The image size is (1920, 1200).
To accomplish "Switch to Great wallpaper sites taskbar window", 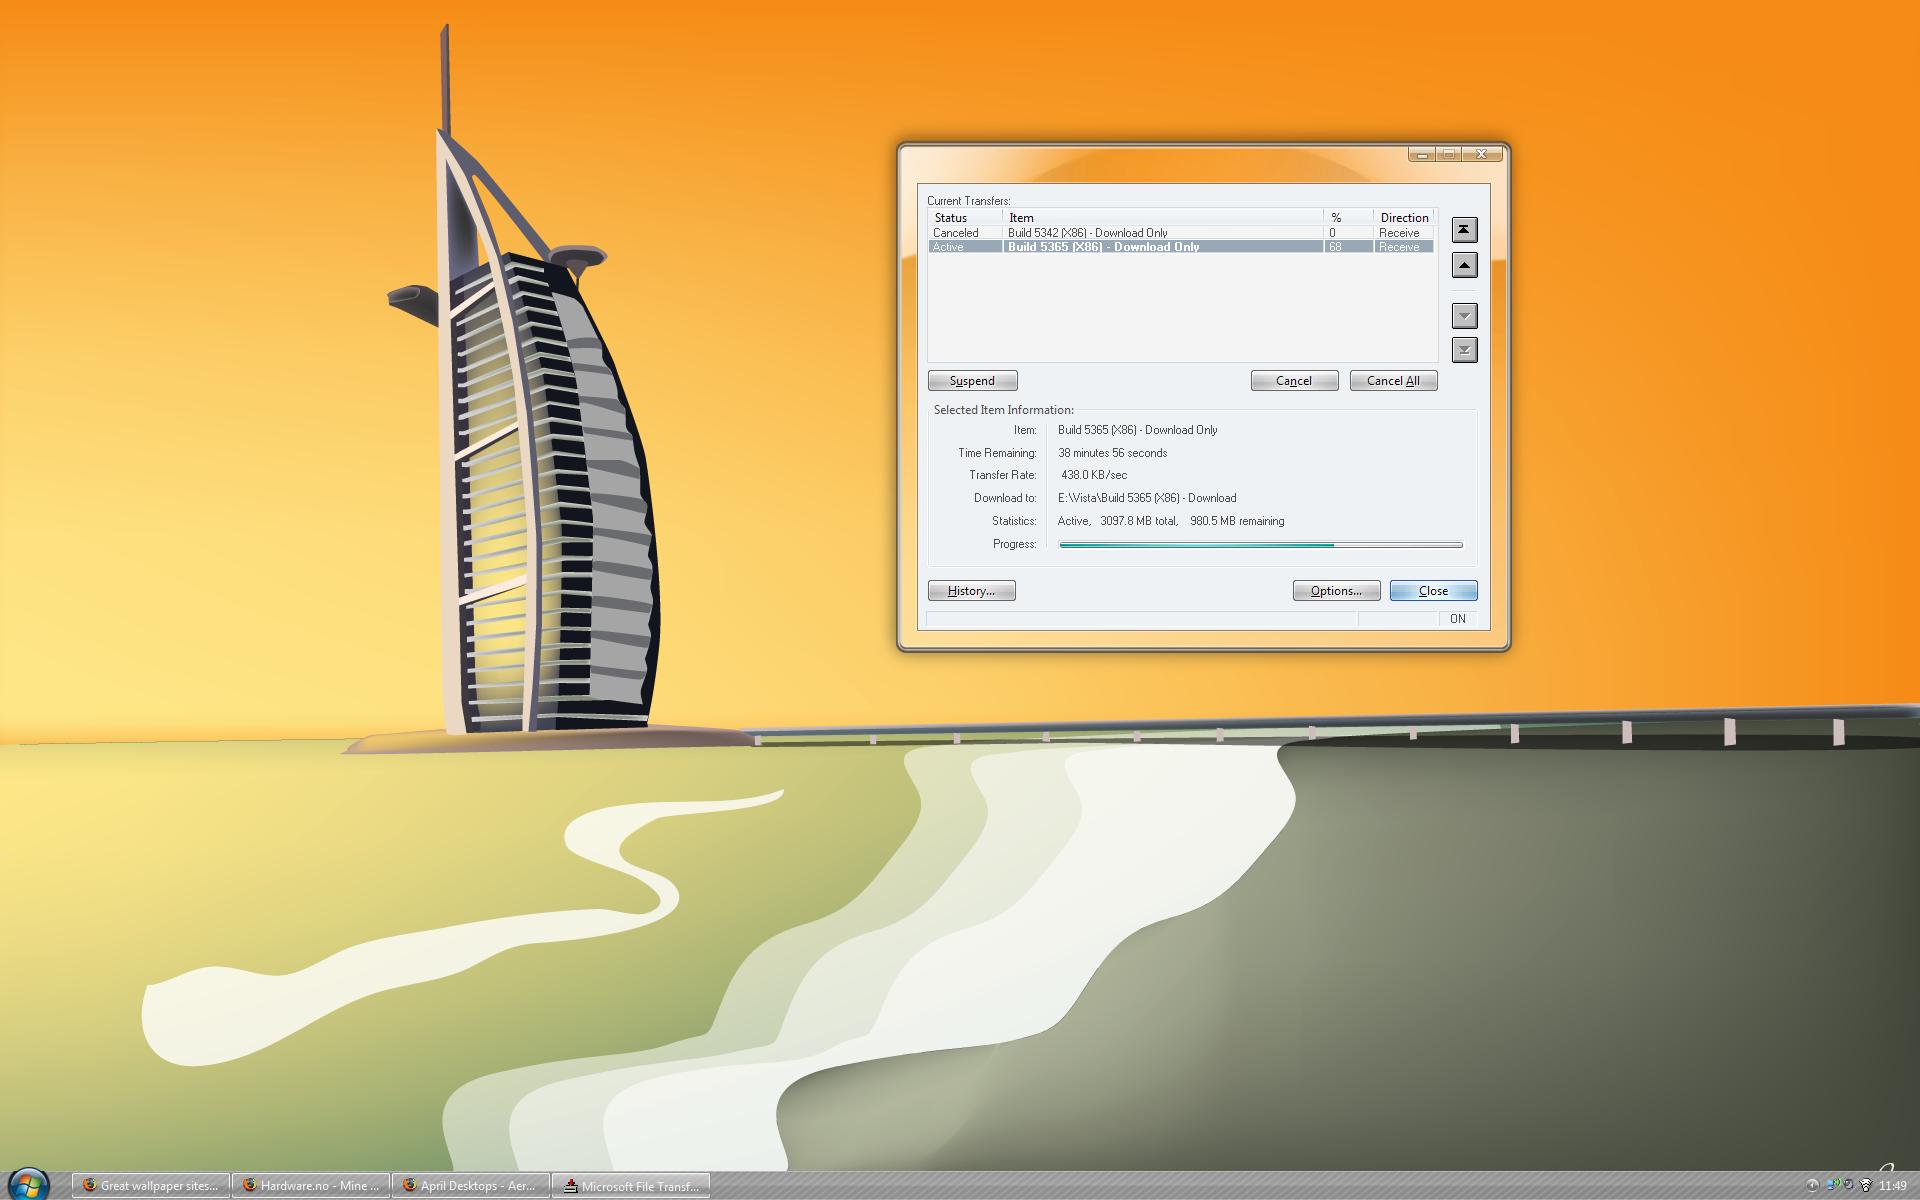I will [x=151, y=1186].
